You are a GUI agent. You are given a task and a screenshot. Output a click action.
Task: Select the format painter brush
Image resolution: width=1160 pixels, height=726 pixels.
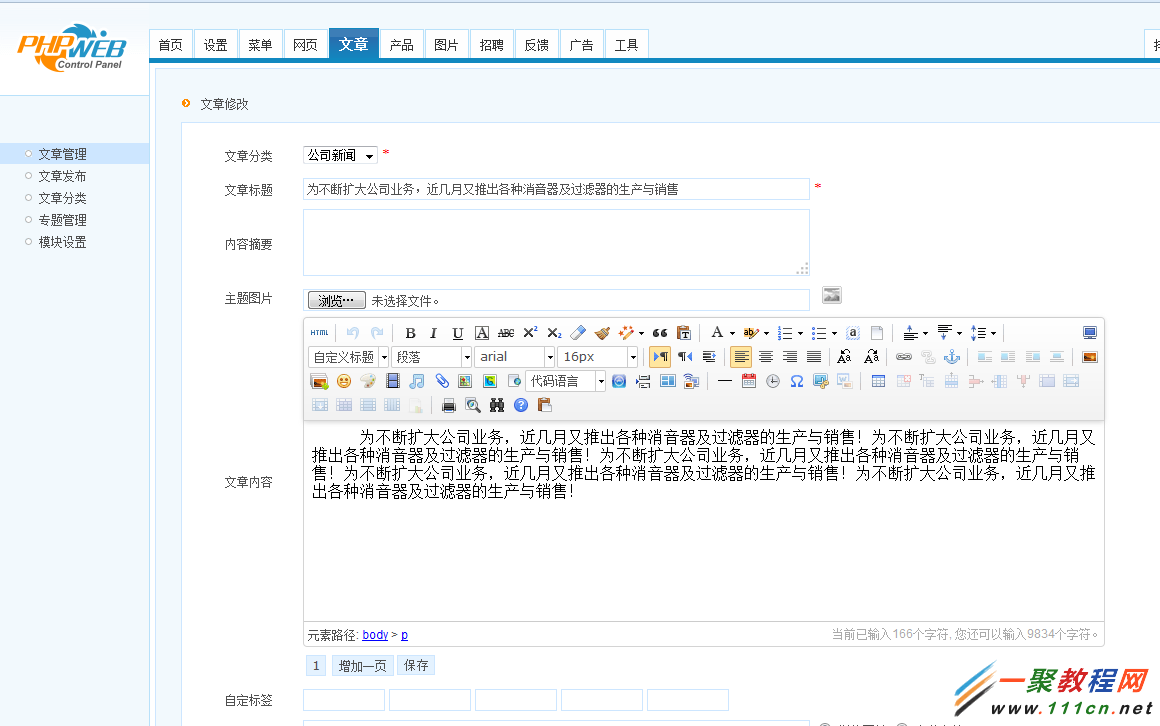[602, 333]
